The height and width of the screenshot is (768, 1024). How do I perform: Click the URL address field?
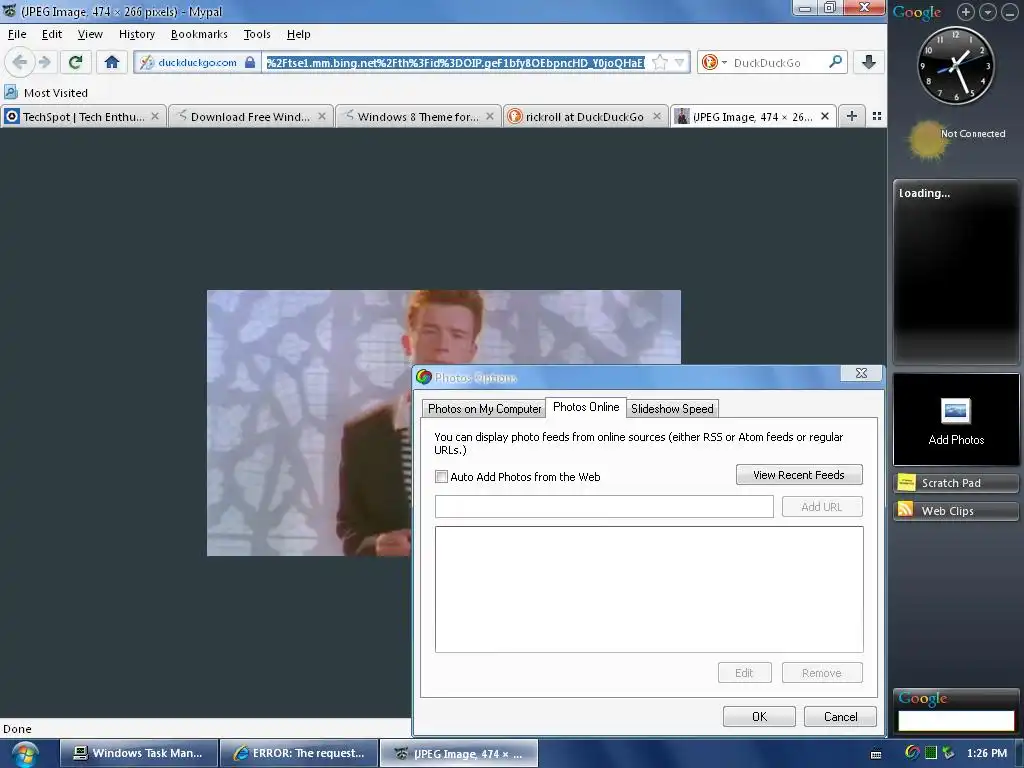tap(455, 63)
